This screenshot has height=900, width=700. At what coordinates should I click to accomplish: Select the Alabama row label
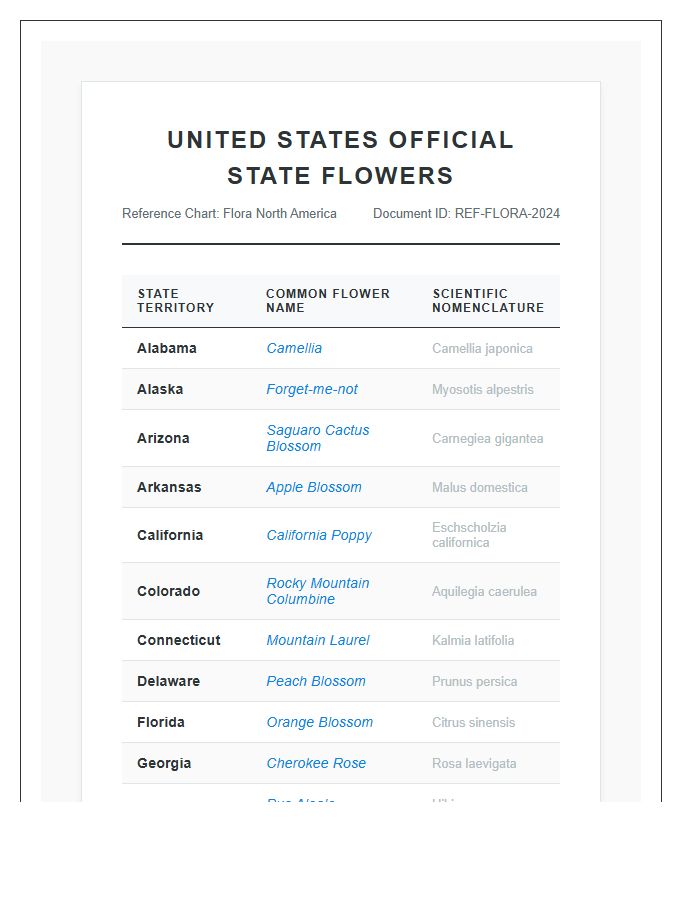pos(167,348)
